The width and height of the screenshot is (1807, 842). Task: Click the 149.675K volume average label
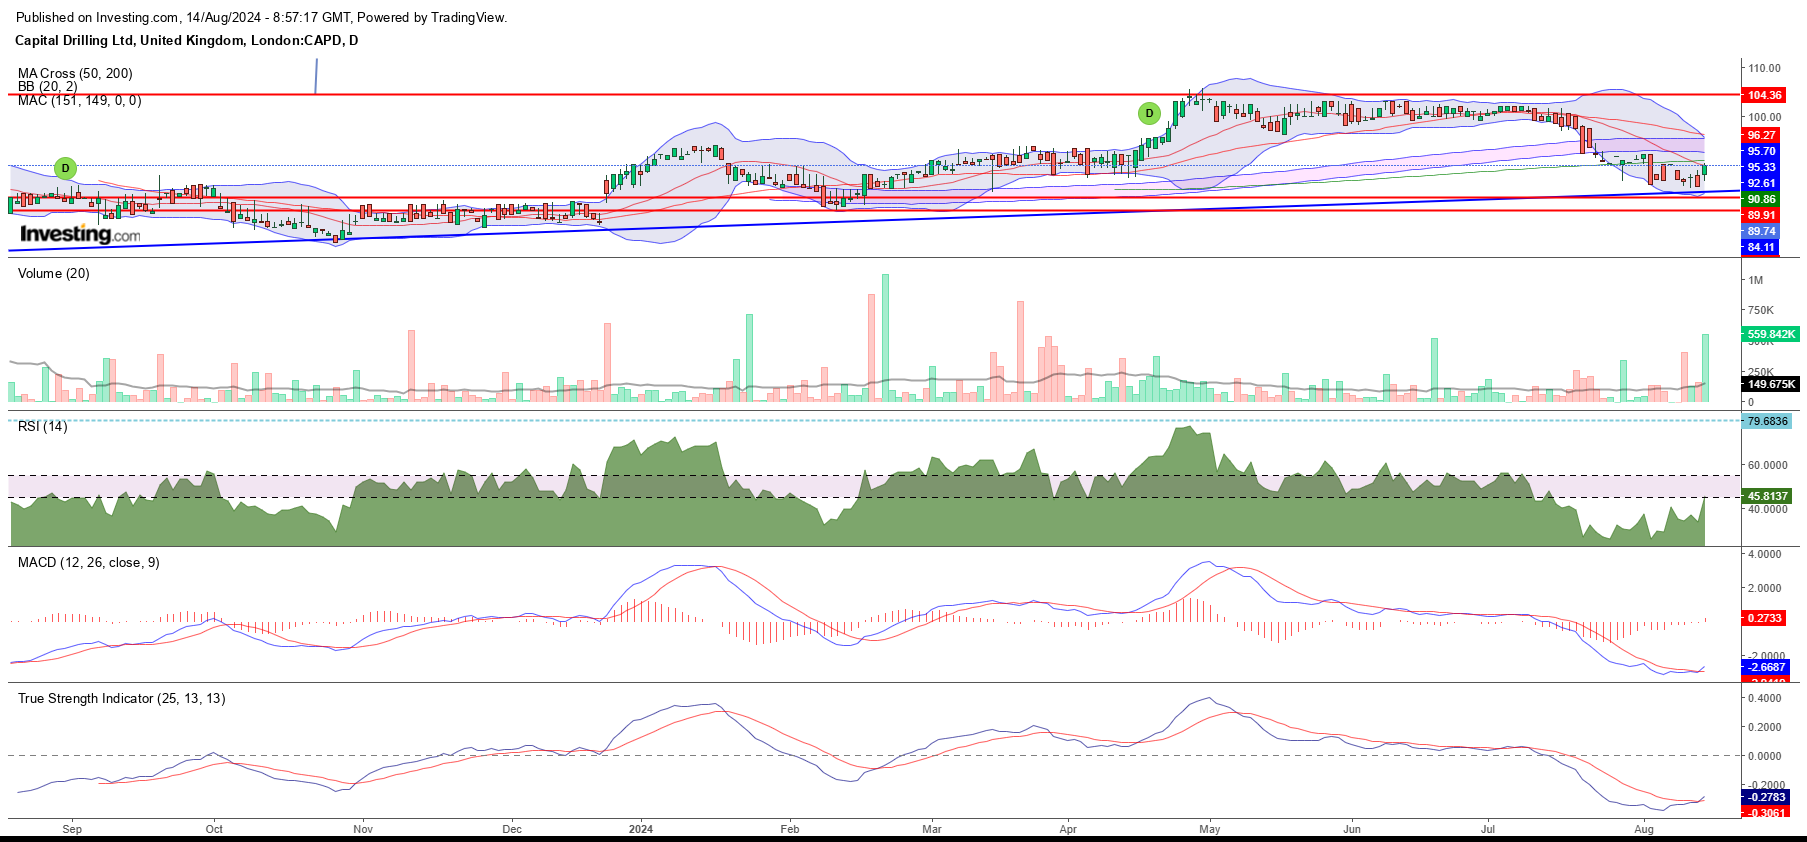click(x=1771, y=384)
